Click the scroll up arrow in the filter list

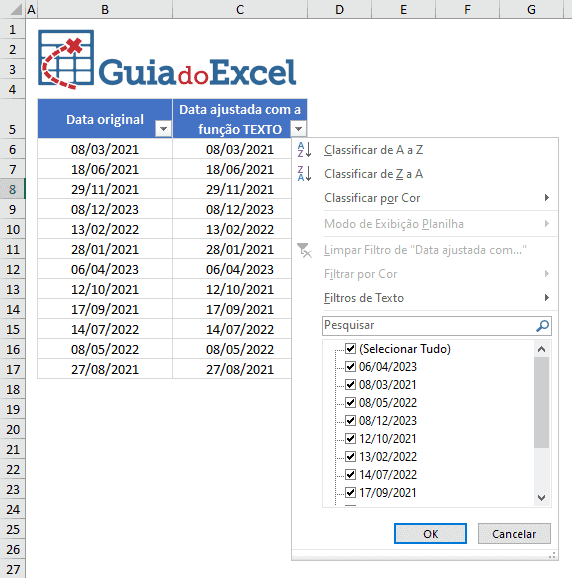[541, 349]
